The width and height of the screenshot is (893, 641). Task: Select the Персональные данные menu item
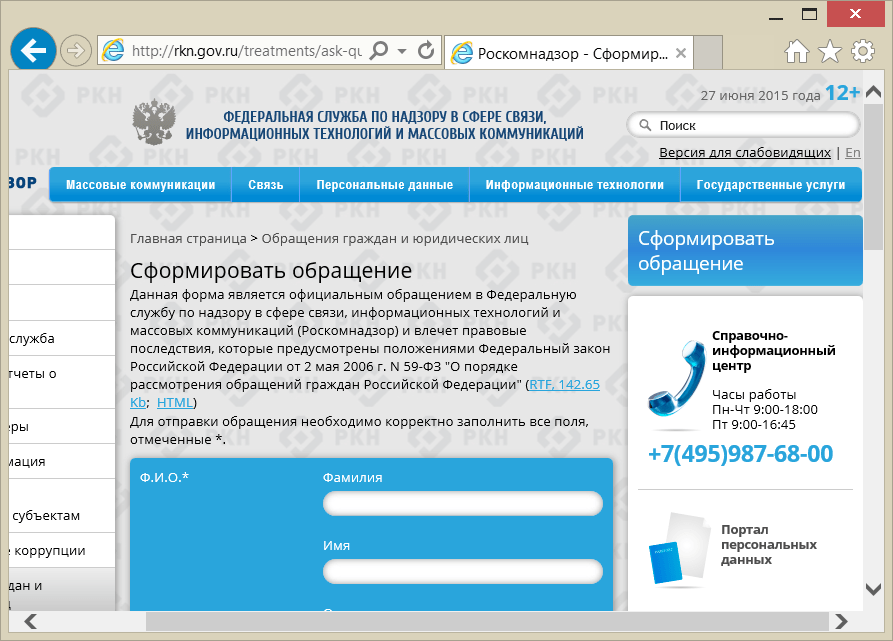point(384,184)
